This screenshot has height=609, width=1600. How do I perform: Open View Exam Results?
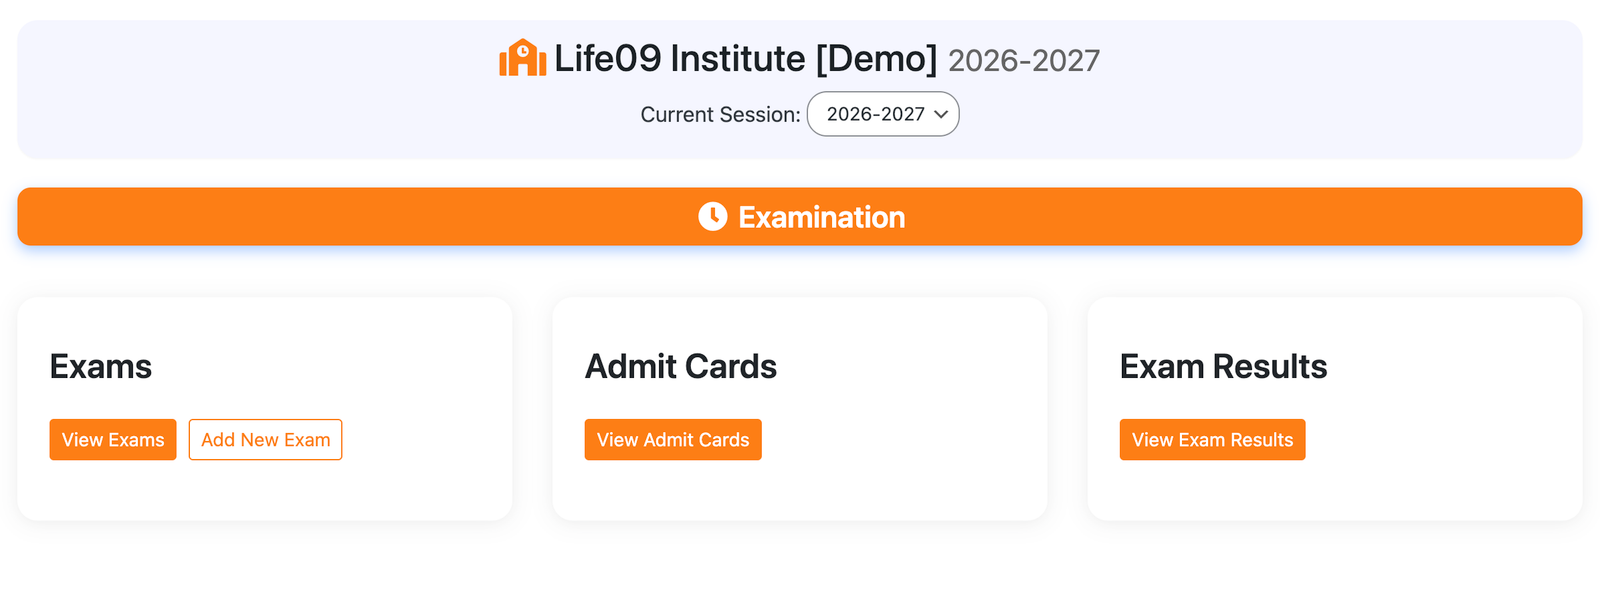point(1212,440)
